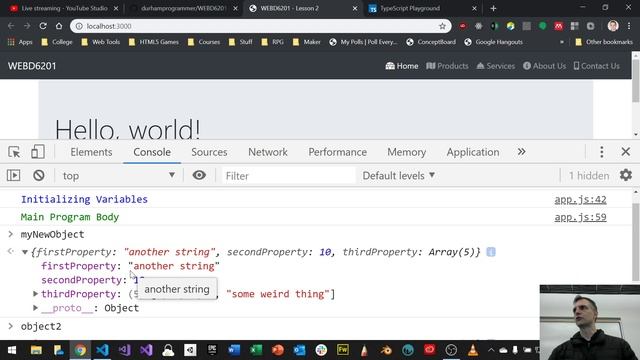Open Windows Start menu

tap(12, 350)
